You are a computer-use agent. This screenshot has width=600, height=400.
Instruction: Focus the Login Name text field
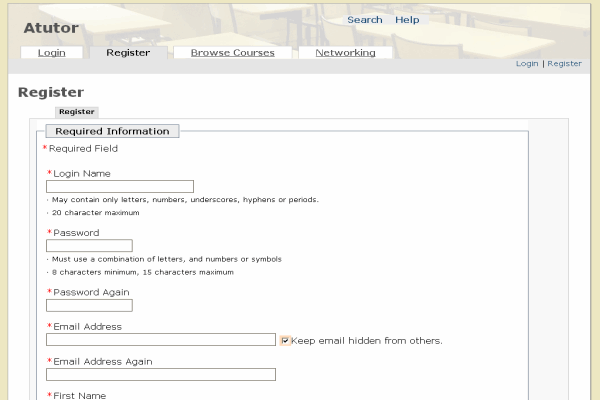point(120,186)
